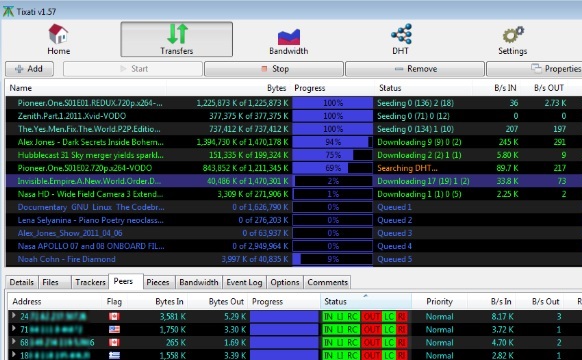Open the DHT network section
The image size is (582, 360).
pyautogui.click(x=401, y=39)
